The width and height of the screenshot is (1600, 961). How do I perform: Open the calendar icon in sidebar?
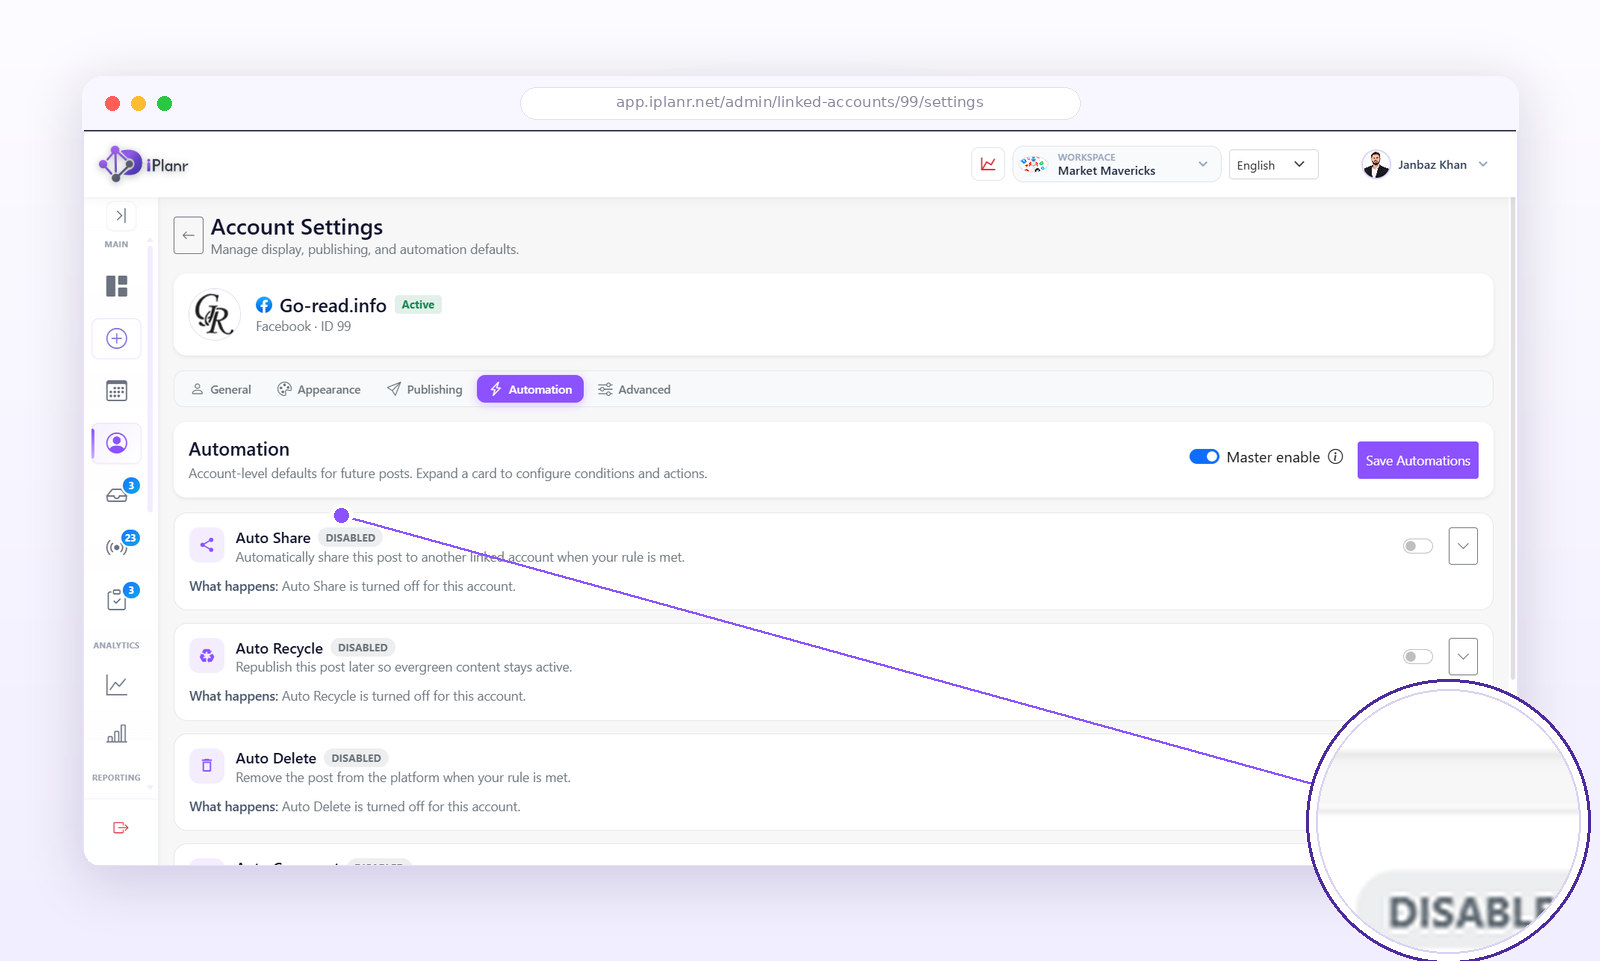tap(117, 390)
